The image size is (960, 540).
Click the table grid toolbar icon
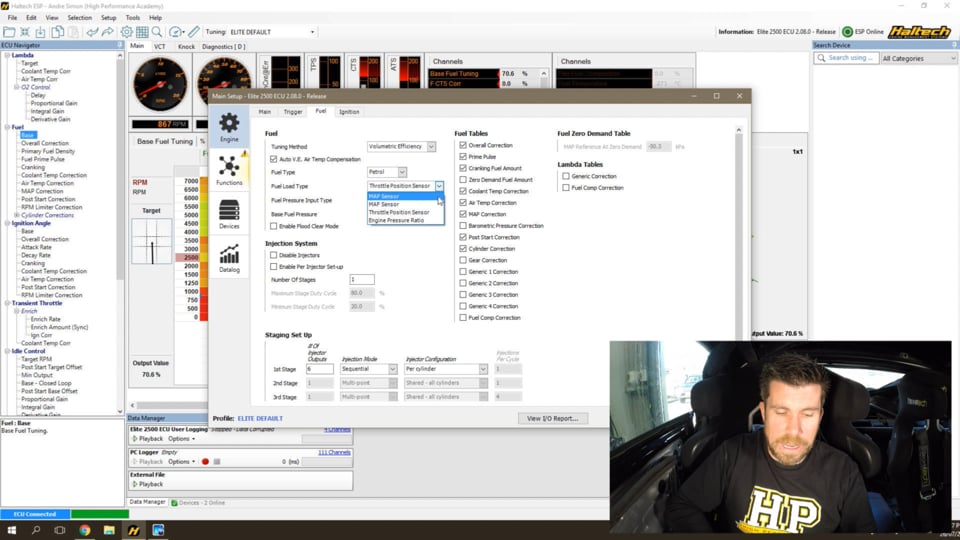point(142,32)
